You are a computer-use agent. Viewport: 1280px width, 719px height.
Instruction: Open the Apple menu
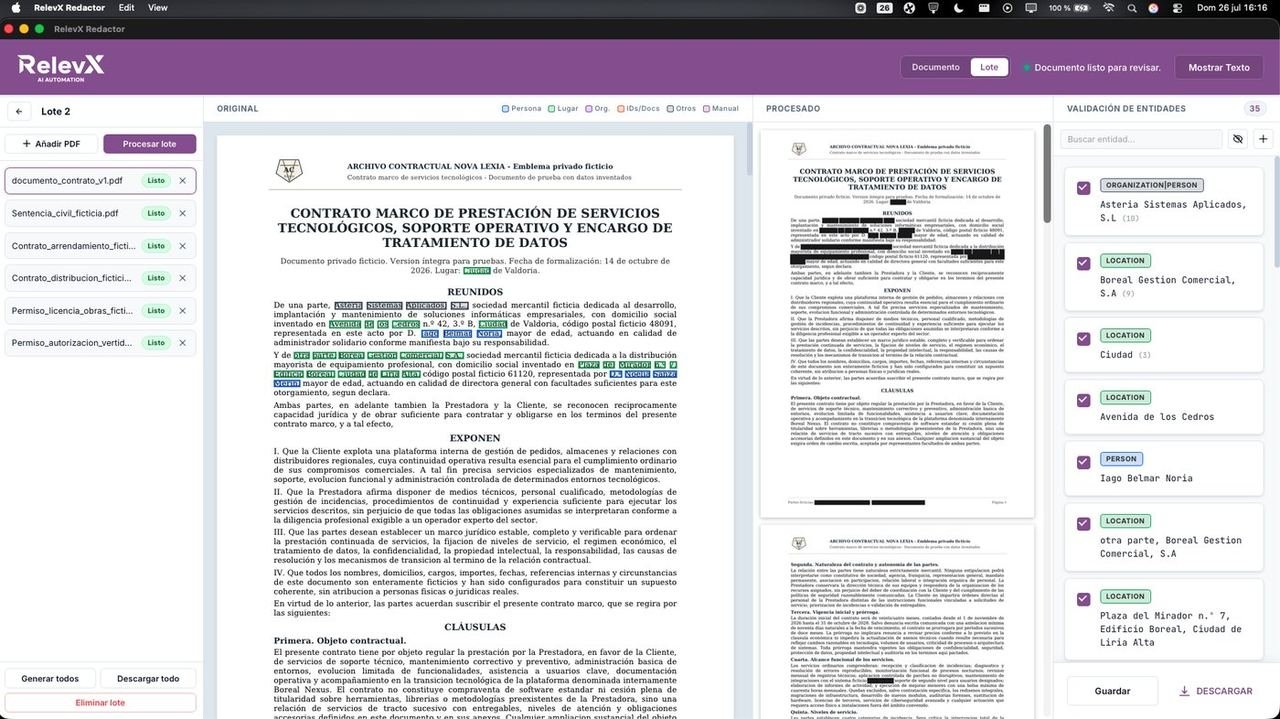pos(14,8)
